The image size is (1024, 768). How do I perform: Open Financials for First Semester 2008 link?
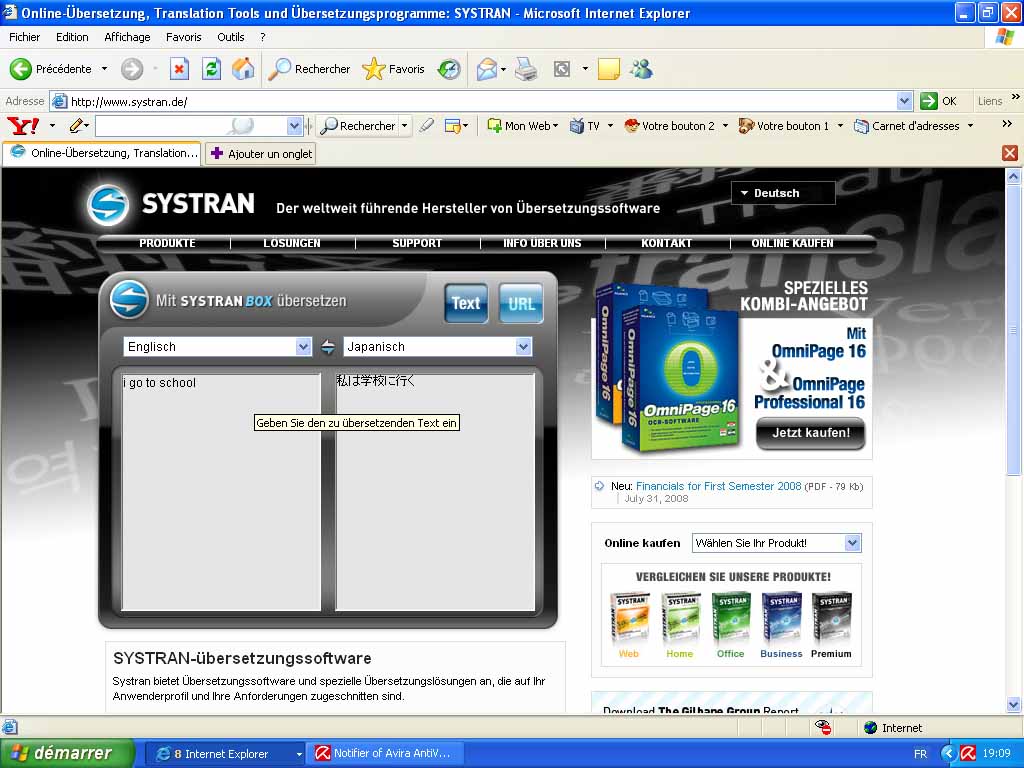[x=718, y=486]
